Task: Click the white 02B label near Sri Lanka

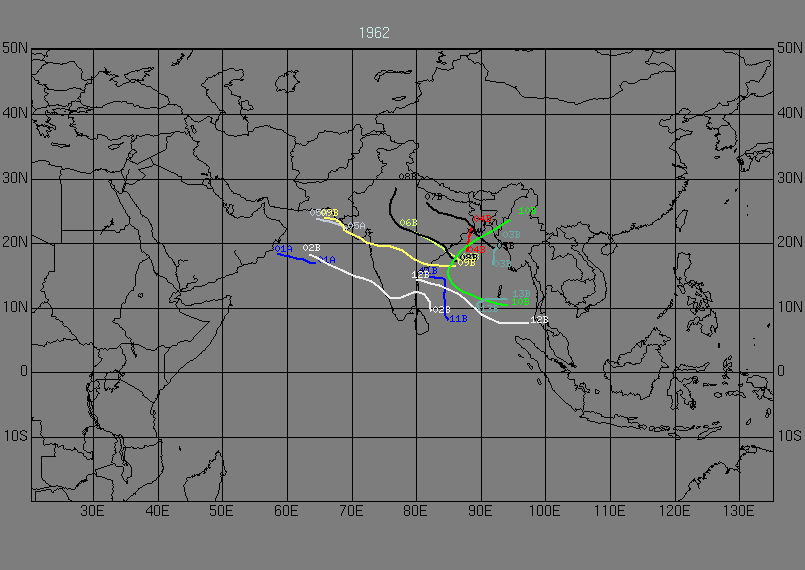Action: coord(439,310)
